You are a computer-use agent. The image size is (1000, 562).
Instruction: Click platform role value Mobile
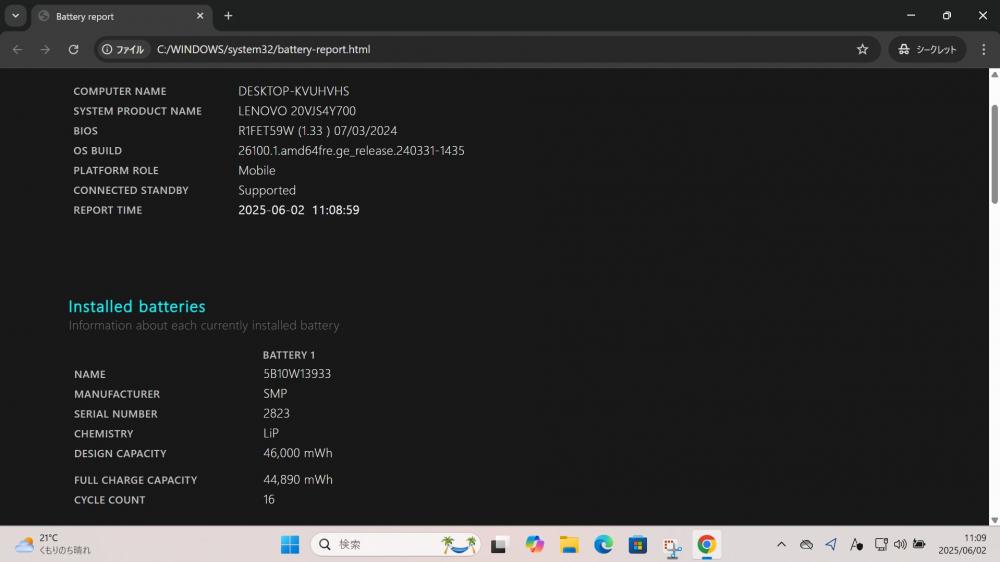coord(257,170)
